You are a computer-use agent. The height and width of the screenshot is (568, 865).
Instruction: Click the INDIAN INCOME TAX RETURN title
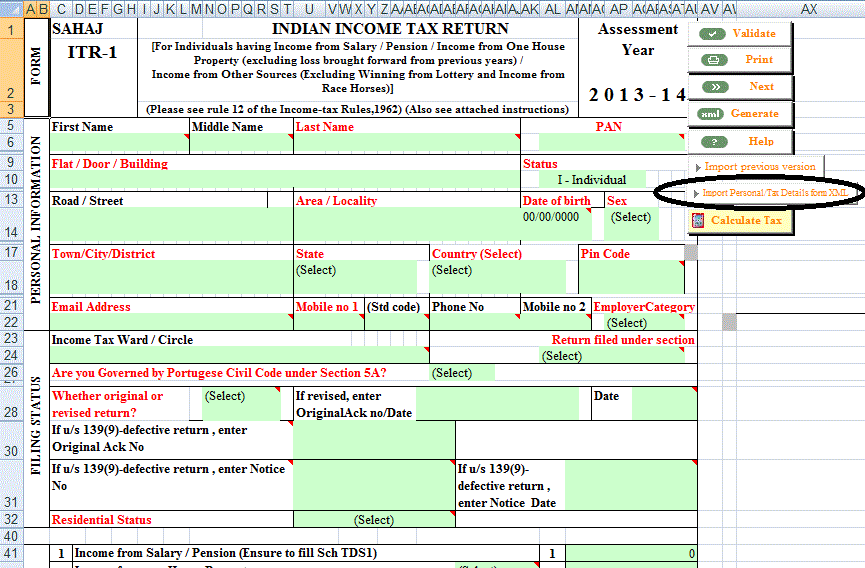click(390, 29)
